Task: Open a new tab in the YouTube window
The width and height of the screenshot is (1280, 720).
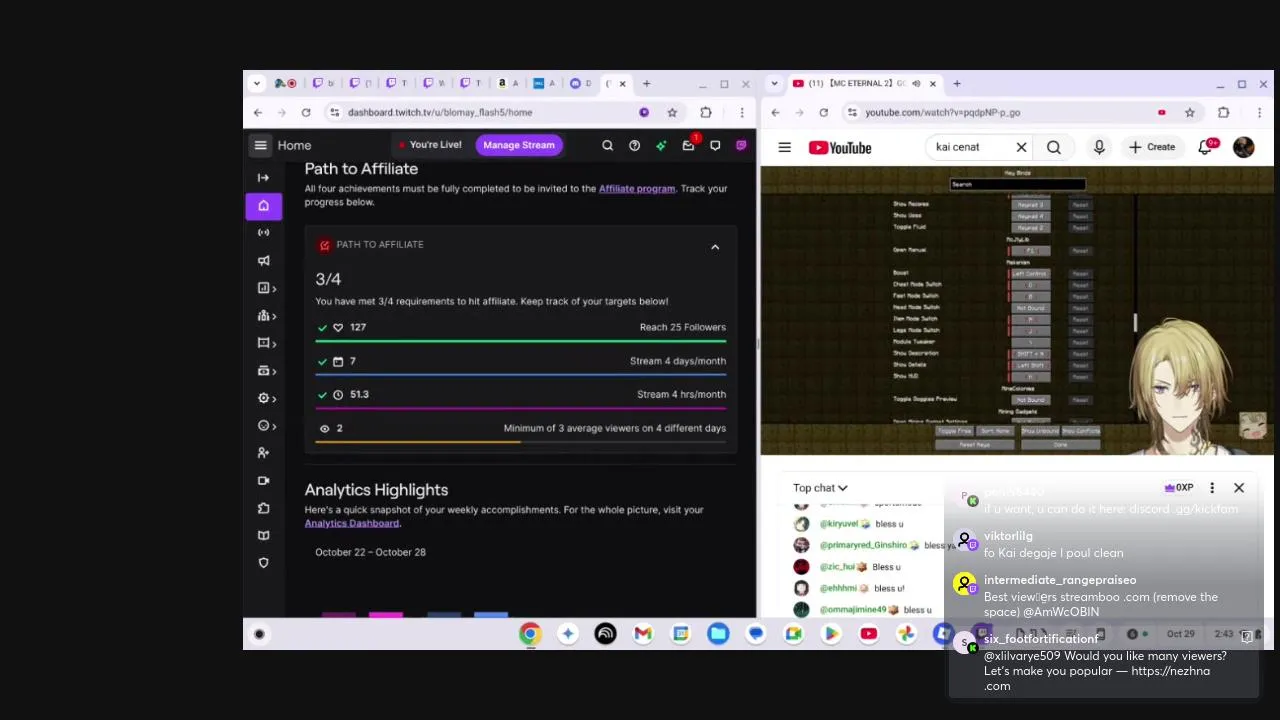Action: [x=956, y=84]
